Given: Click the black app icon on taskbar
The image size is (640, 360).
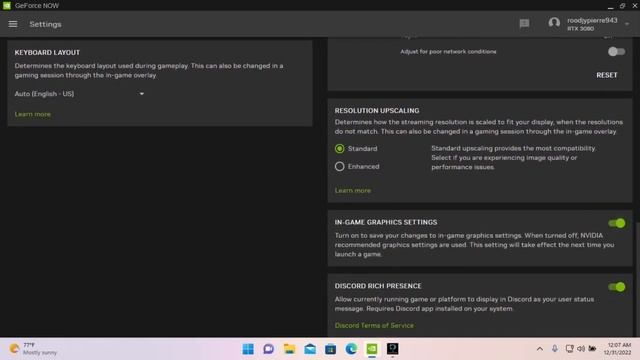Looking at the screenshot, I should [x=393, y=349].
